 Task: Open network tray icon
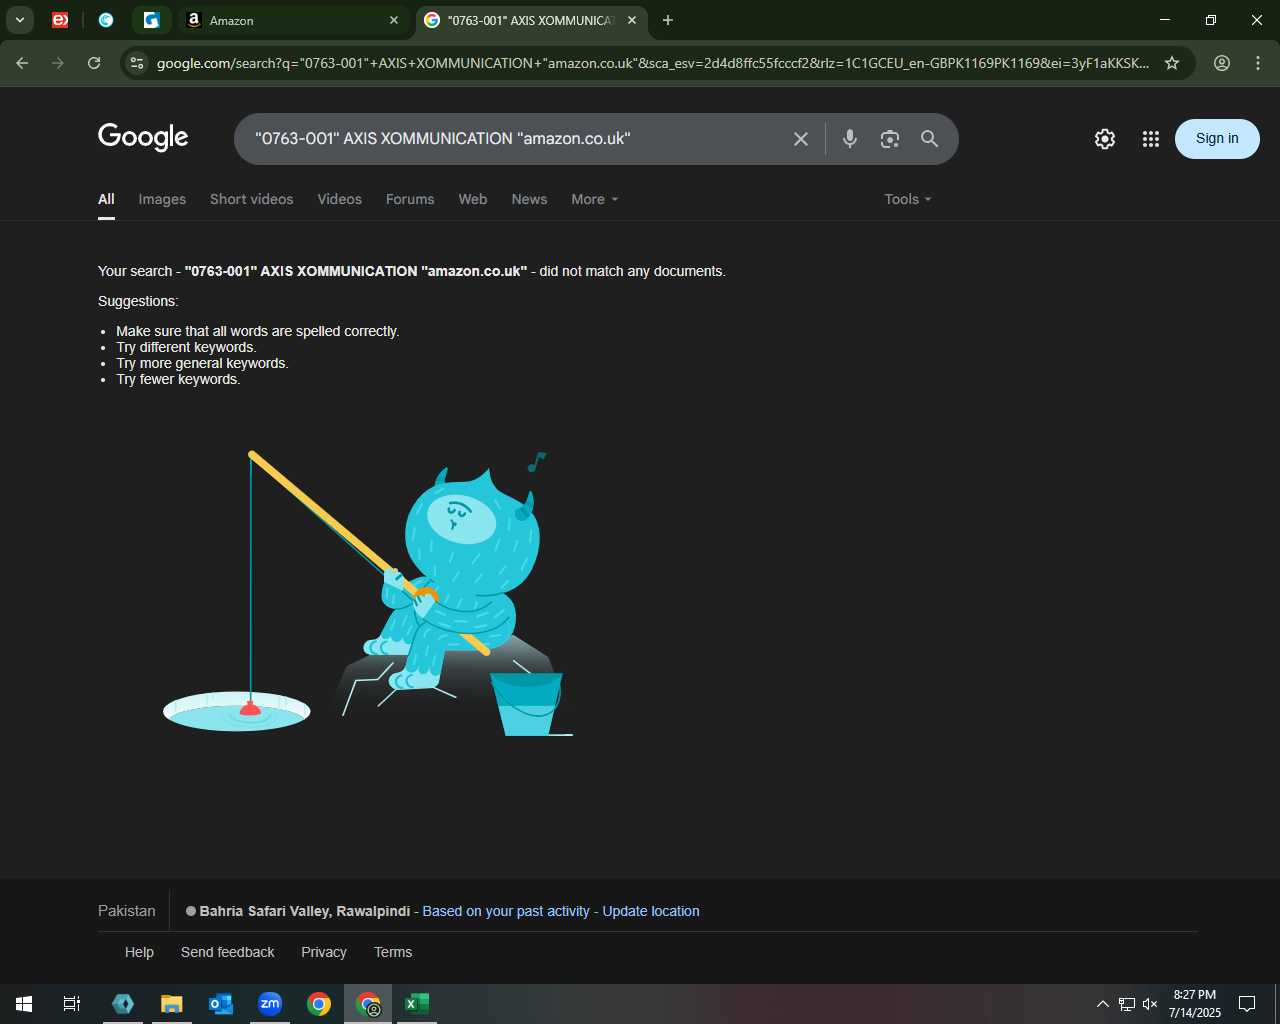click(x=1127, y=1004)
